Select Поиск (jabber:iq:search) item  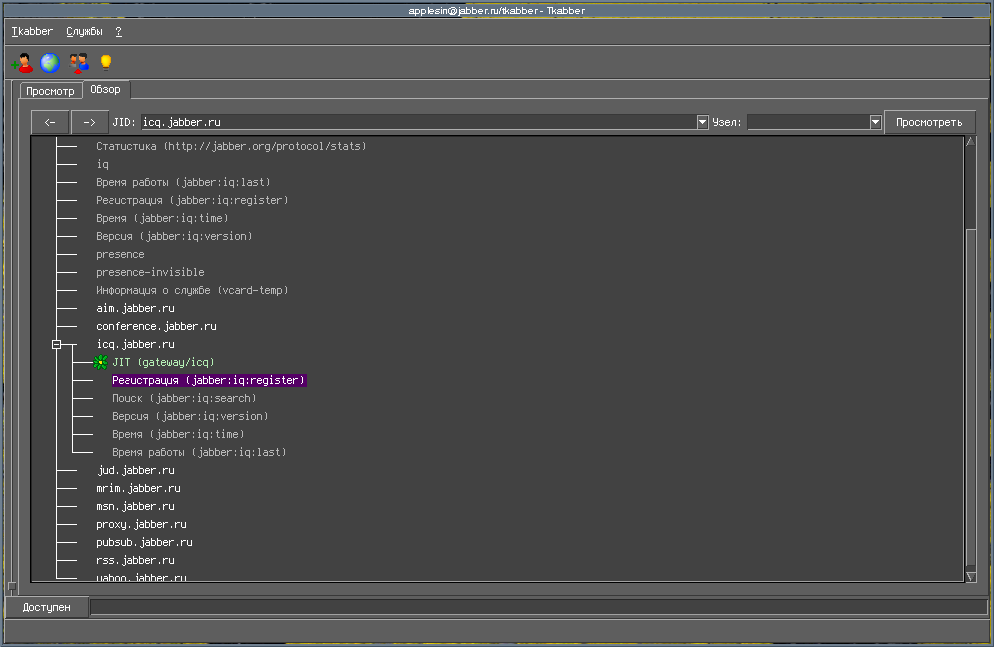click(x=184, y=398)
